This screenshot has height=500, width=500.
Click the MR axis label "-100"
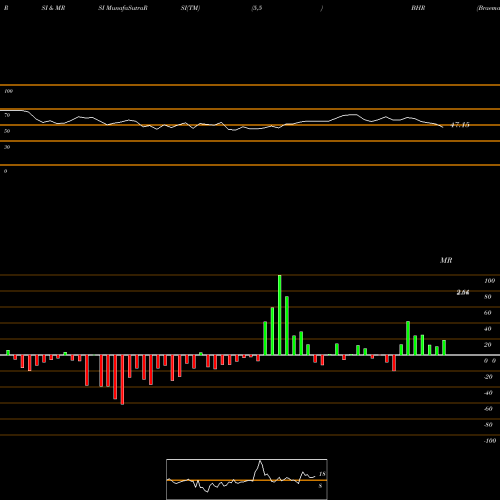(x=490, y=441)
